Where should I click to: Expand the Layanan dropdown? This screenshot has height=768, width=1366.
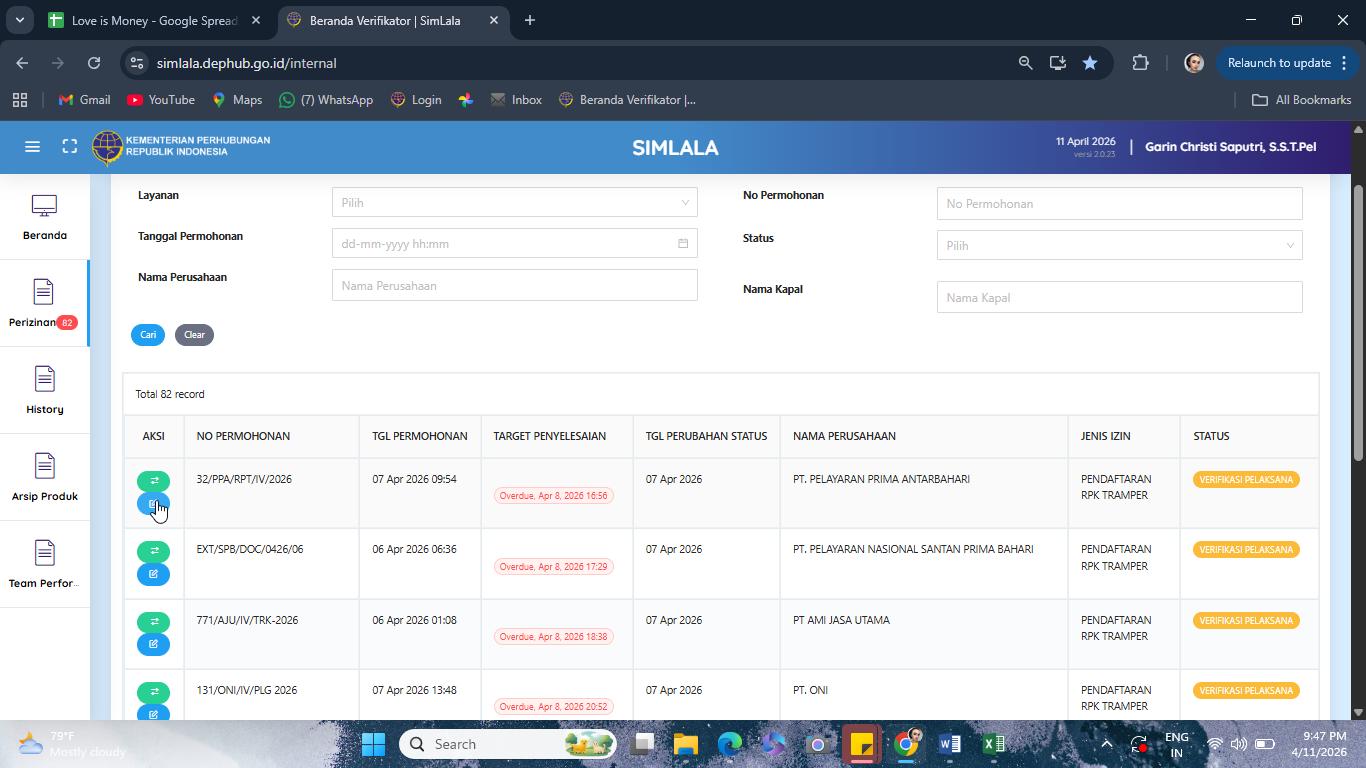click(x=514, y=202)
